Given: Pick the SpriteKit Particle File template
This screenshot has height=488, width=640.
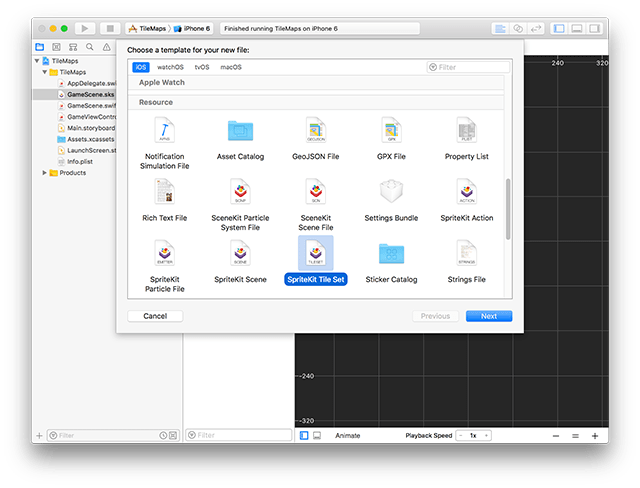Looking at the screenshot, I should (x=164, y=266).
